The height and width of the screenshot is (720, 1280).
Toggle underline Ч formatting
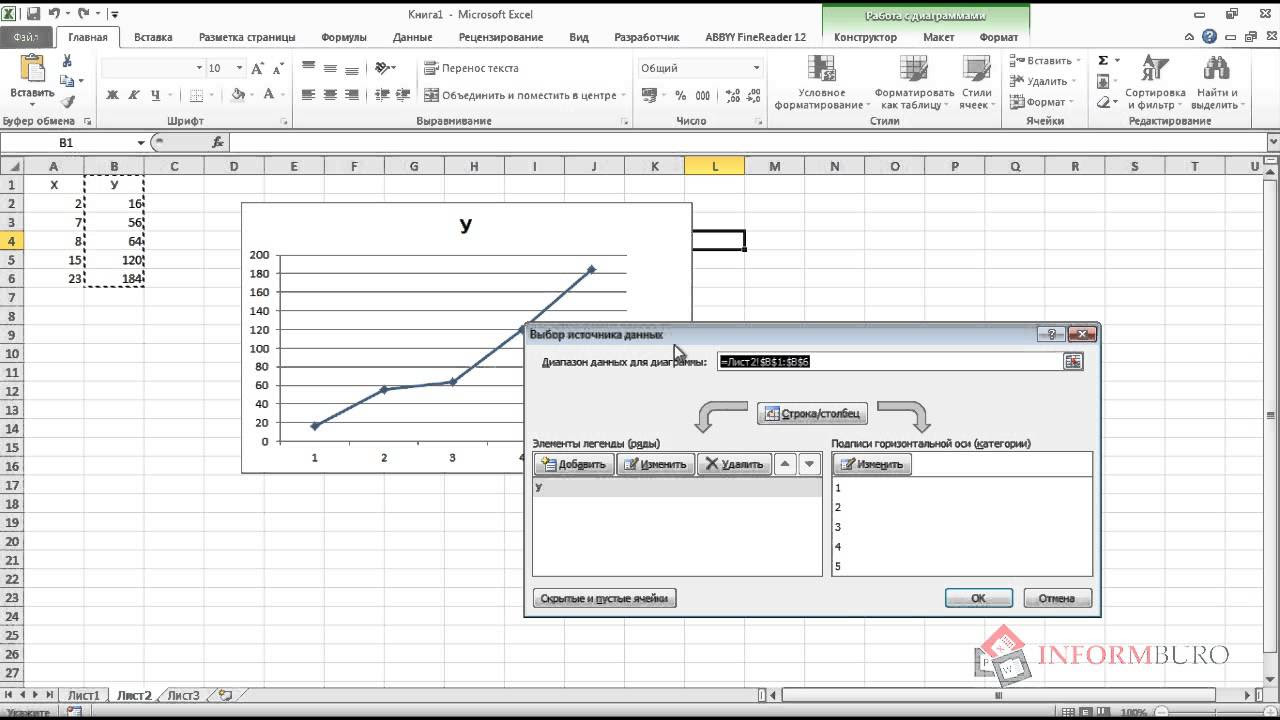[x=155, y=95]
